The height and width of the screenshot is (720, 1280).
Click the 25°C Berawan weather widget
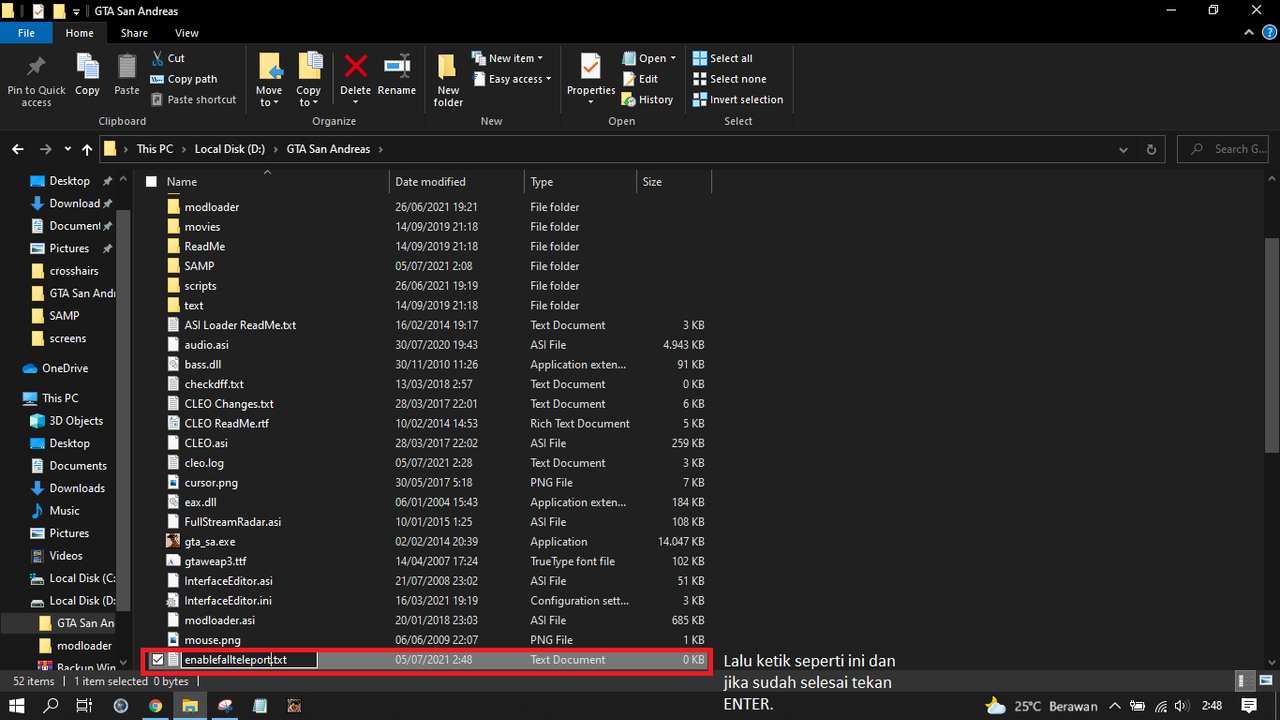point(1041,706)
